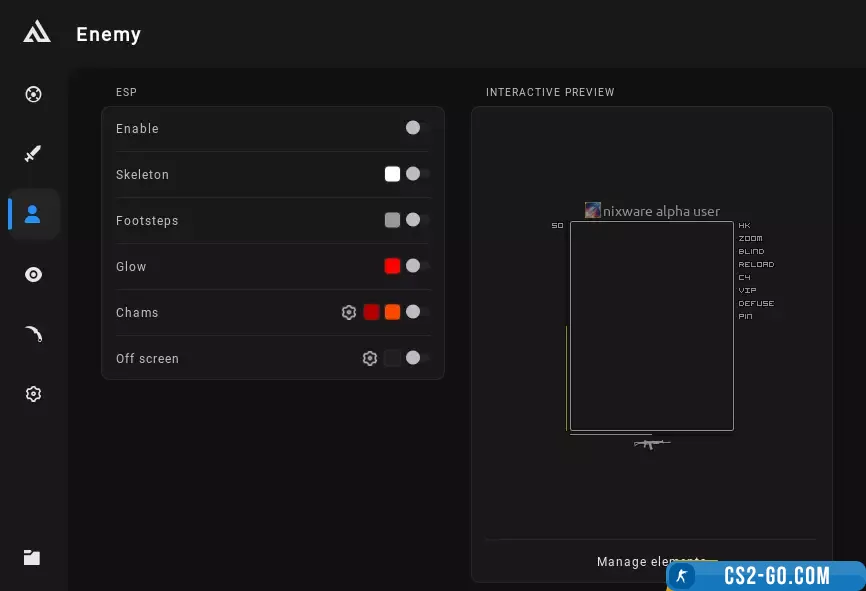Open the aimbot target icon in sidebar
Viewport: 866px width, 591px height.
33,95
